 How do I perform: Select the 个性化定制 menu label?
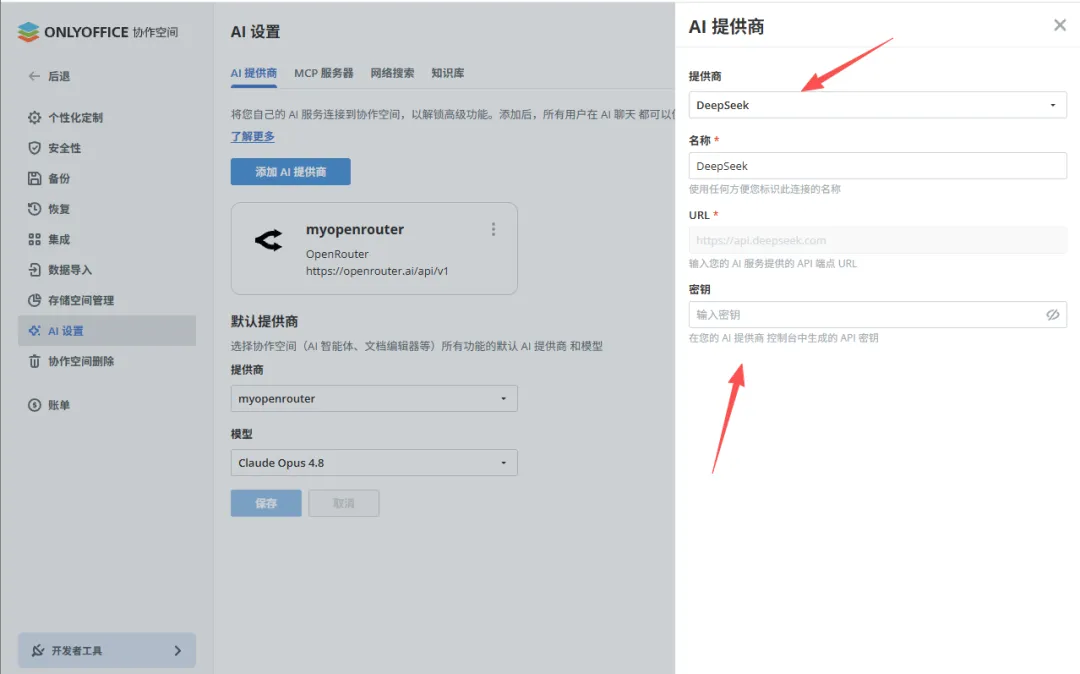pyautogui.click(x=76, y=117)
